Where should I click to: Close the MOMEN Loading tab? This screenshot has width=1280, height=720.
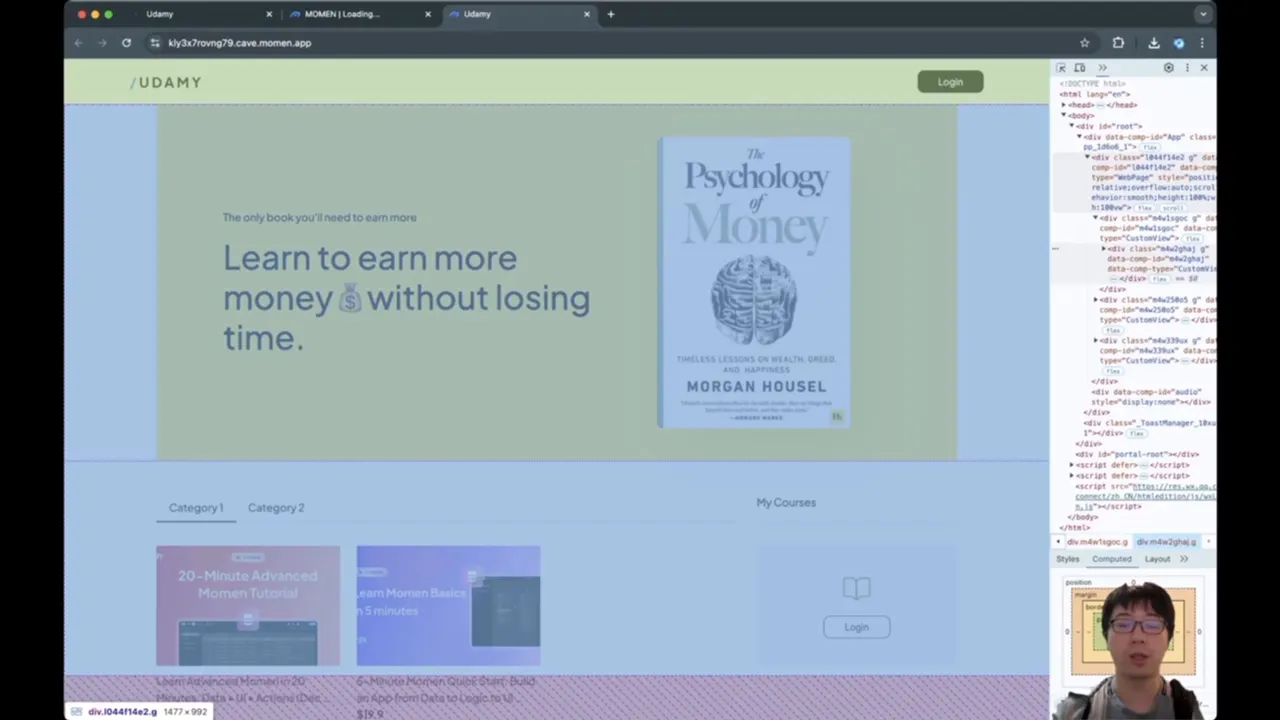click(428, 14)
